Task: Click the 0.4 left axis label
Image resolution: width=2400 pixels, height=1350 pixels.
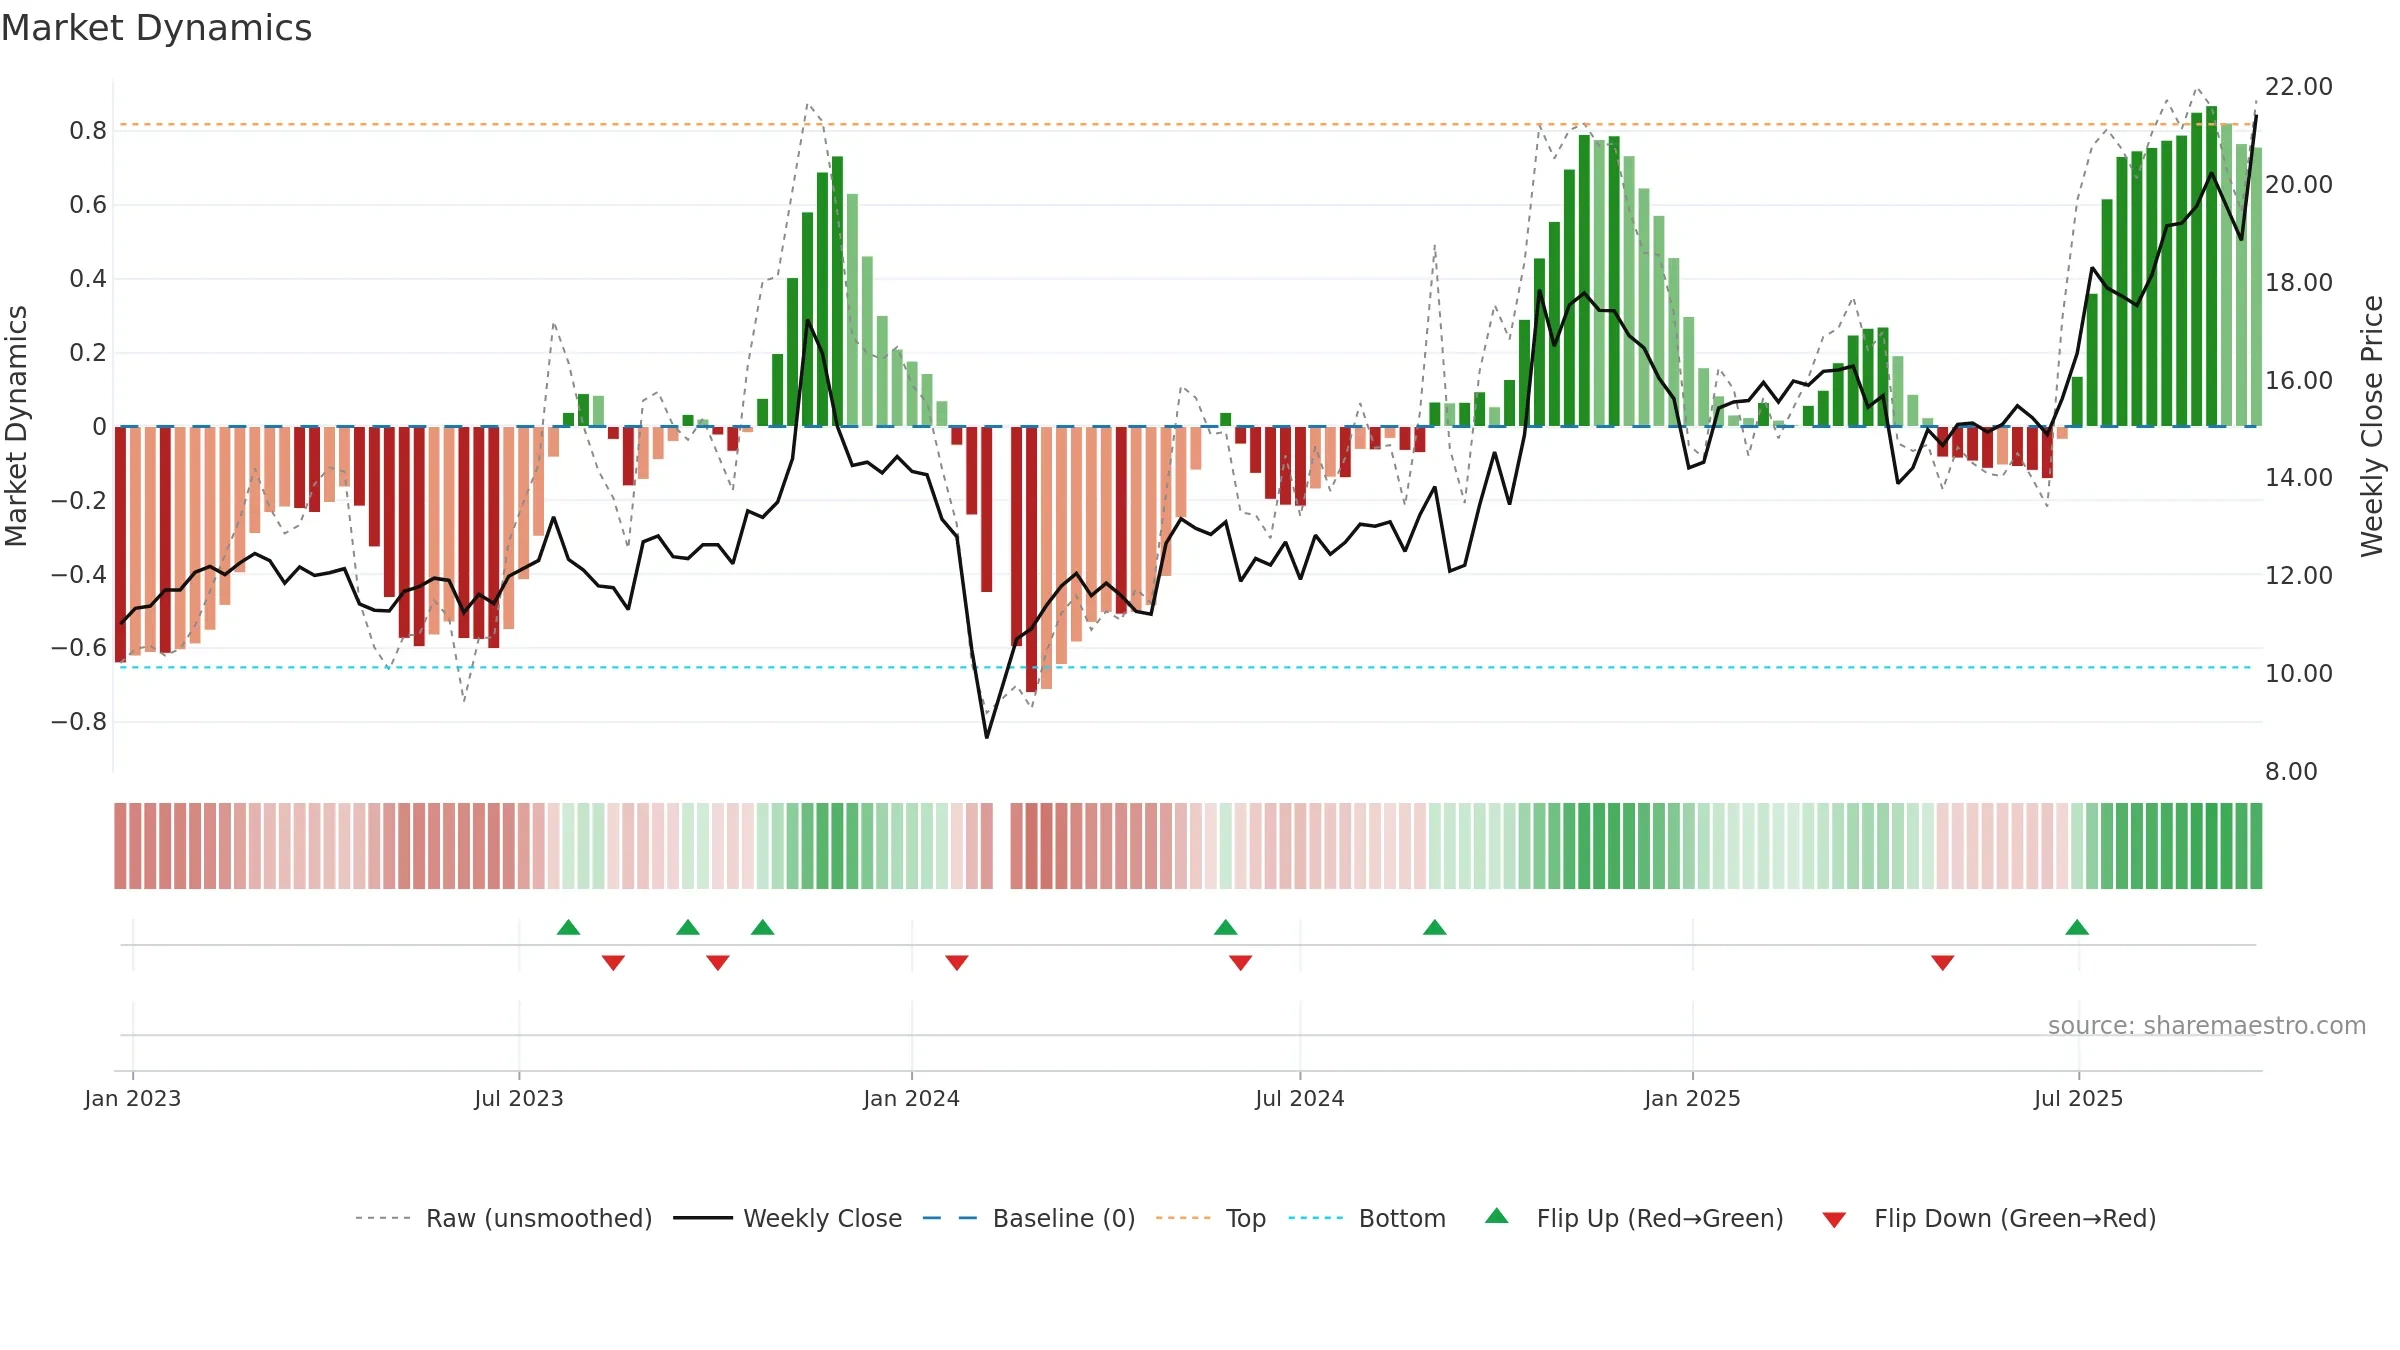Action: [88, 279]
